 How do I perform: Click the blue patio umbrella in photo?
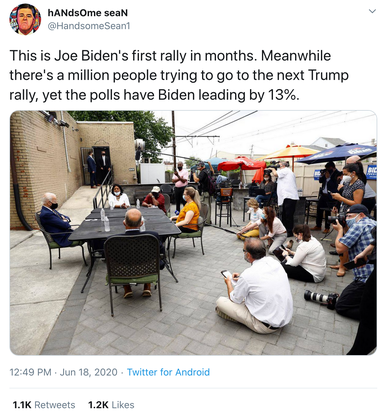337,153
